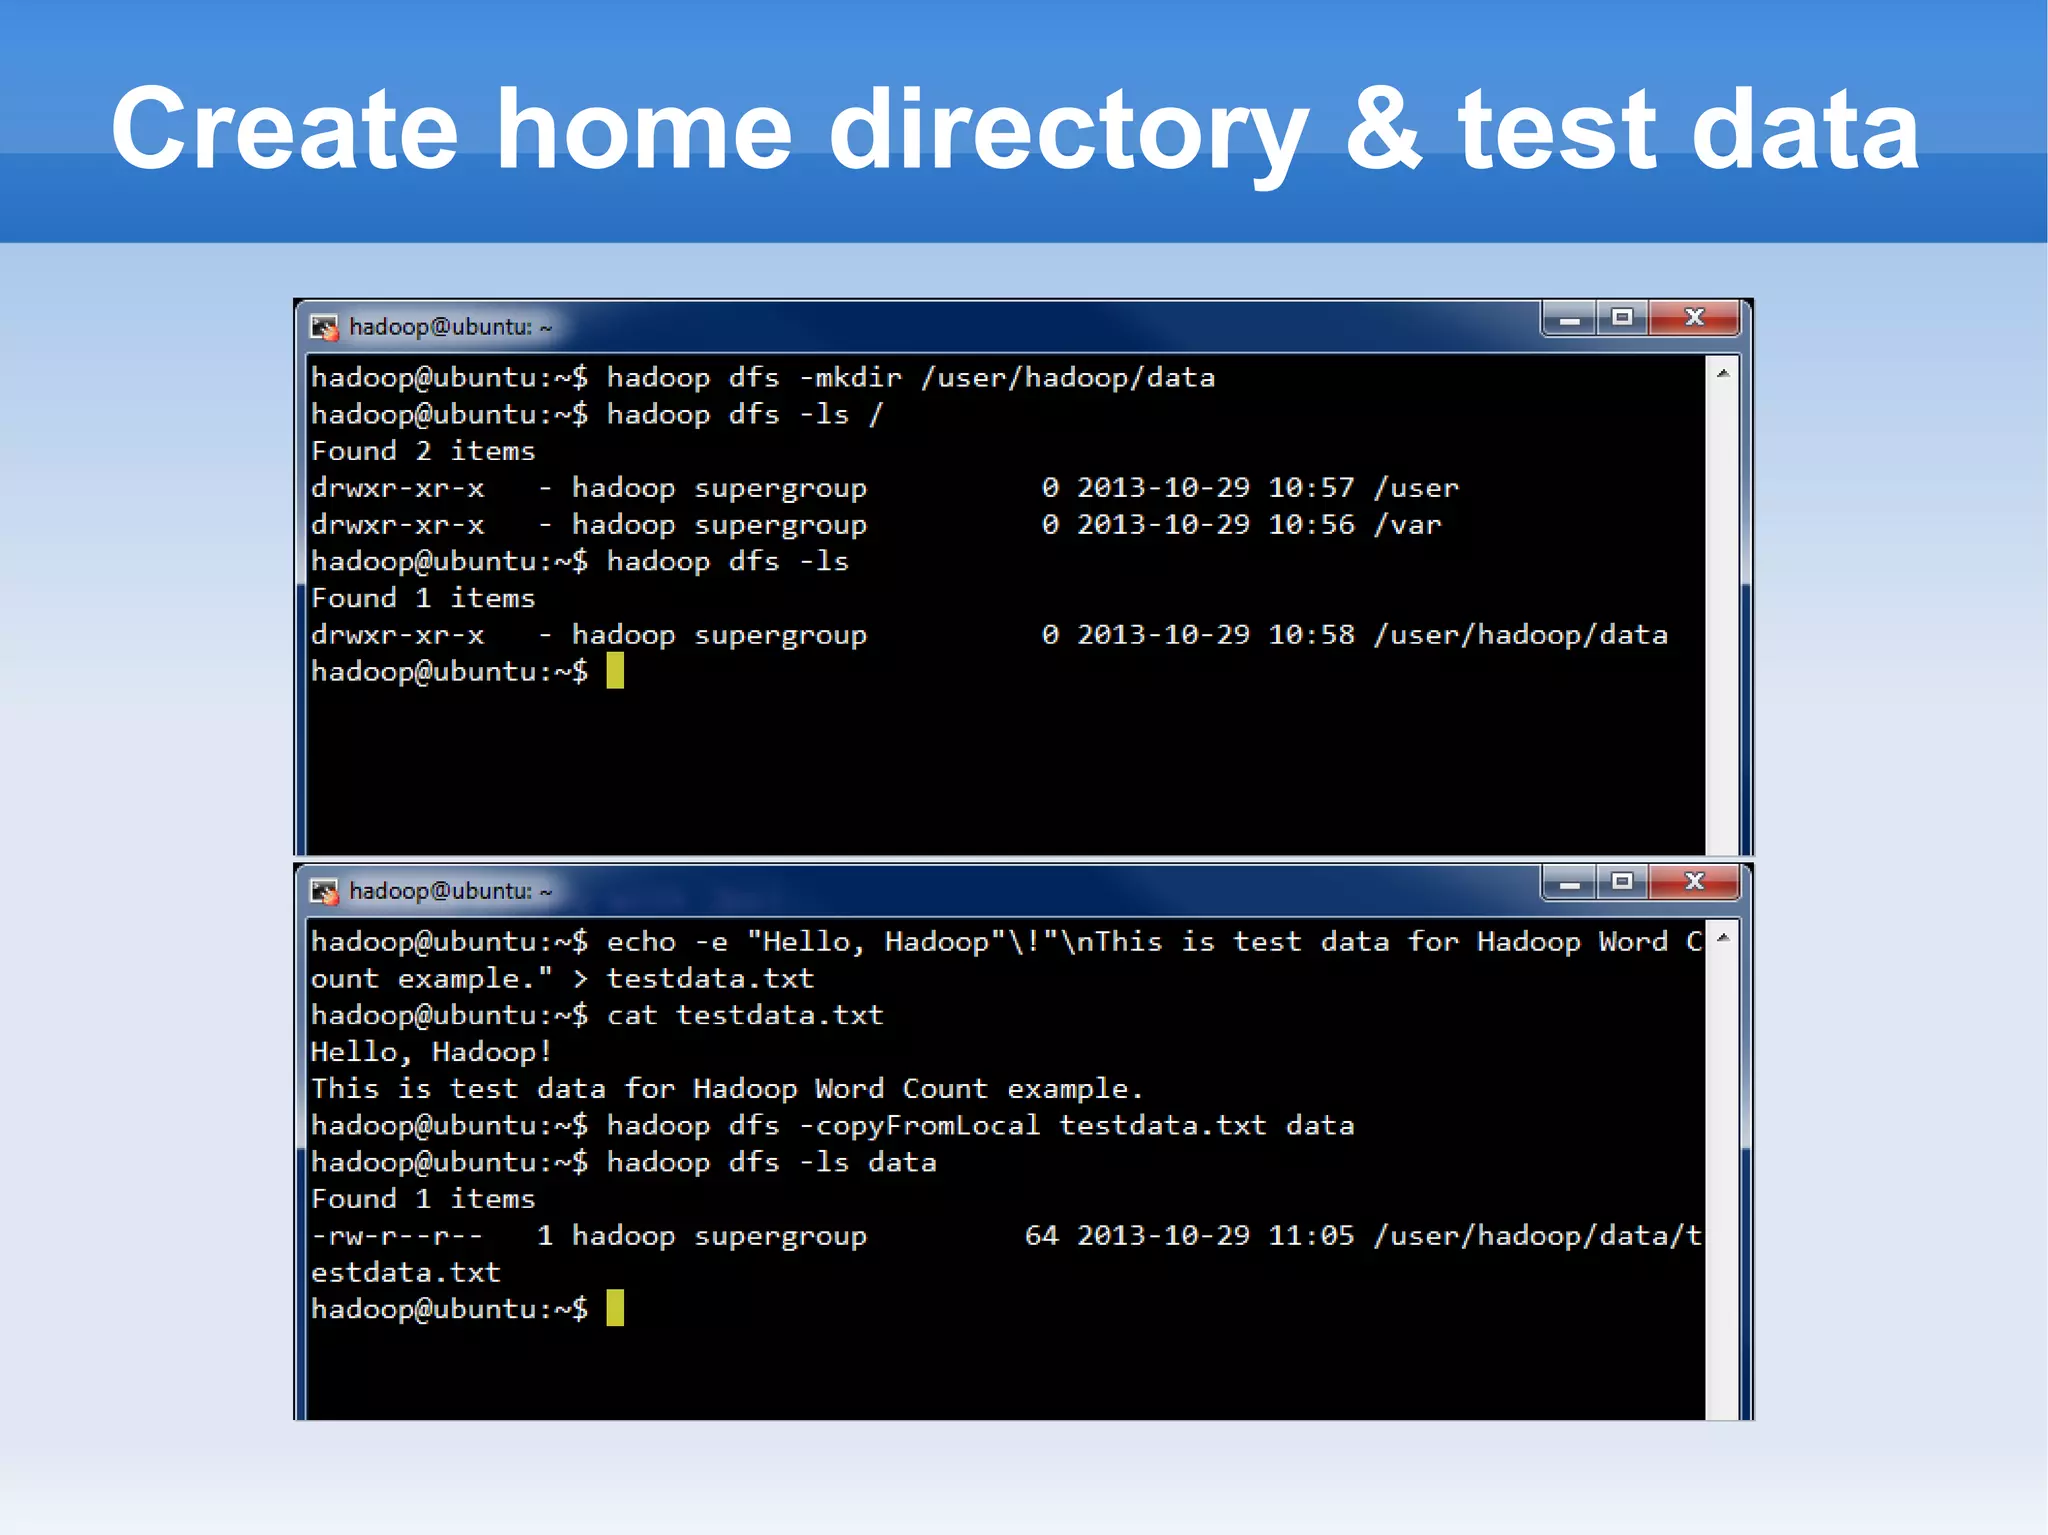Click the '-rw-r--r--' file permissions text
This screenshot has height=1535, width=2048.
(x=397, y=1237)
